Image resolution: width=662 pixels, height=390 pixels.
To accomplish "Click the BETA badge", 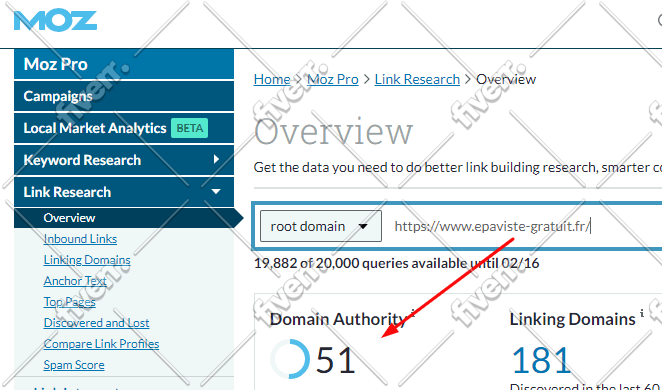I will point(190,128).
